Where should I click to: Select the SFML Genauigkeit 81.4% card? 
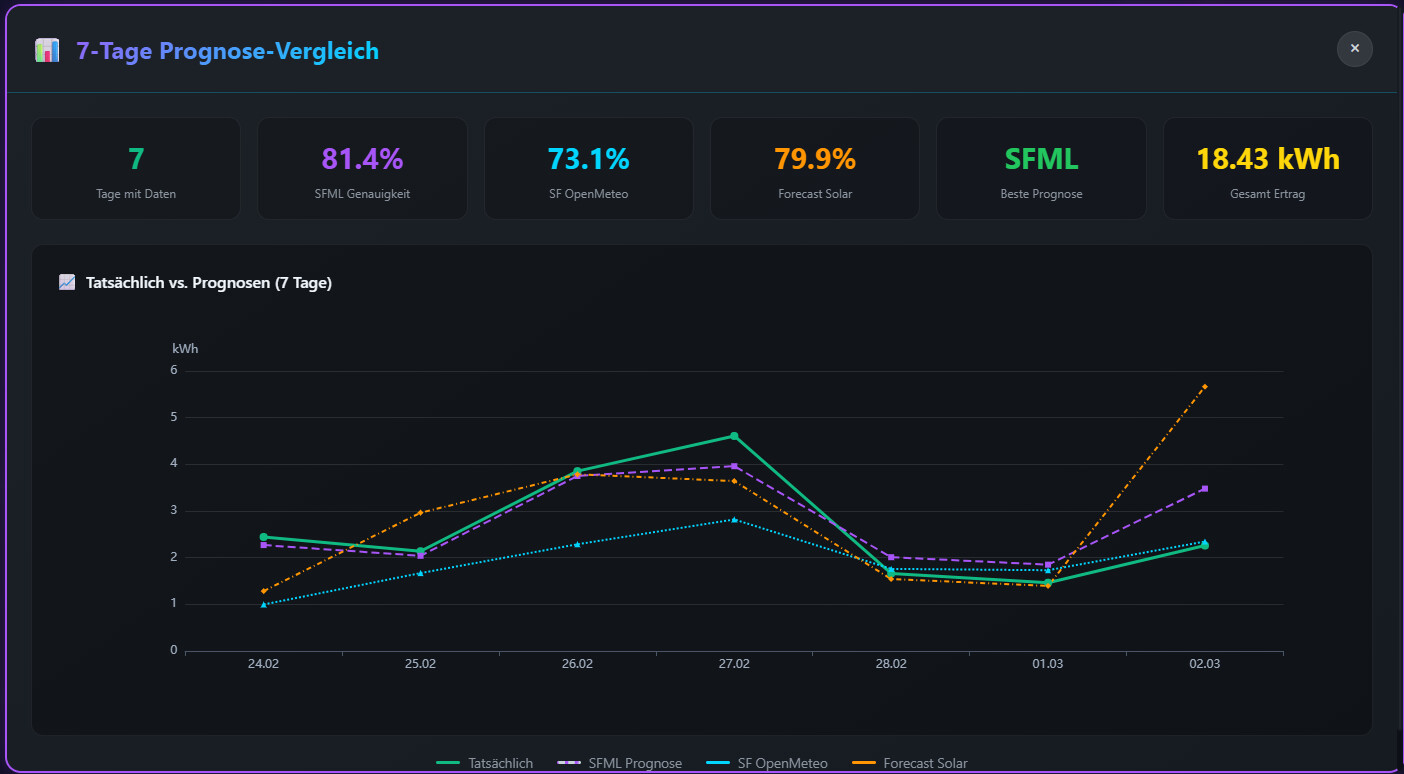(362, 168)
